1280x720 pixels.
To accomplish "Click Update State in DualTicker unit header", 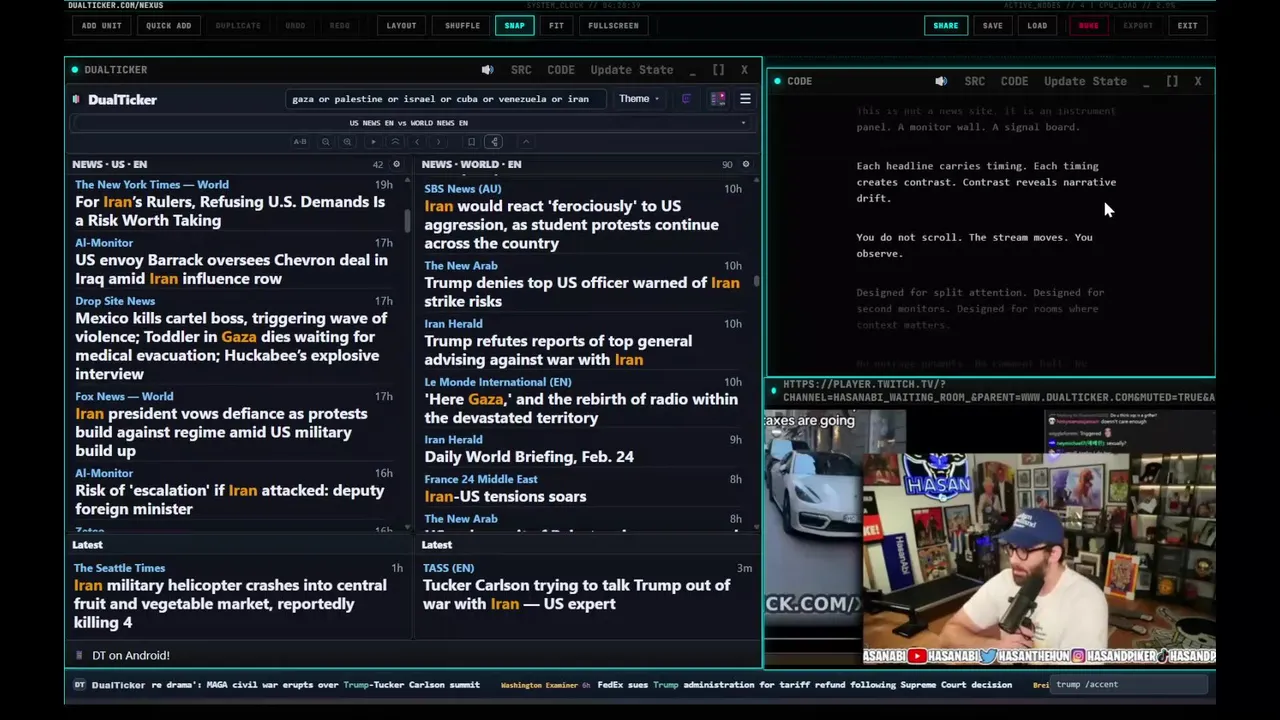I will click(x=632, y=70).
